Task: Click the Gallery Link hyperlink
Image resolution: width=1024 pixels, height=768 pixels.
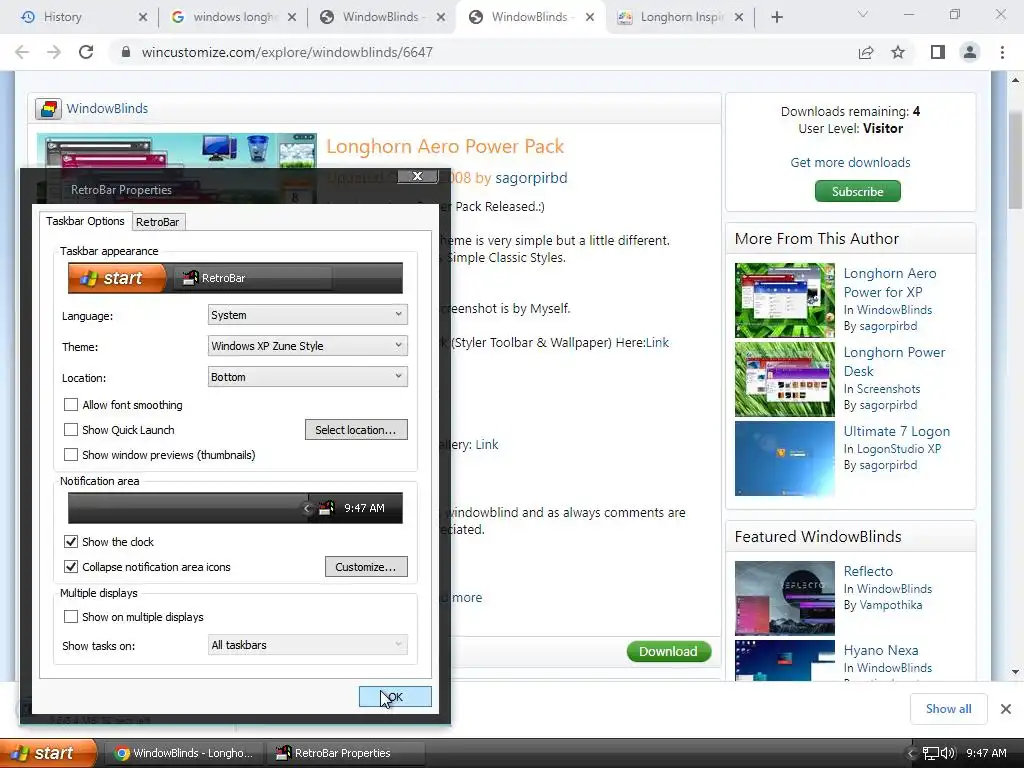Action: 487,444
